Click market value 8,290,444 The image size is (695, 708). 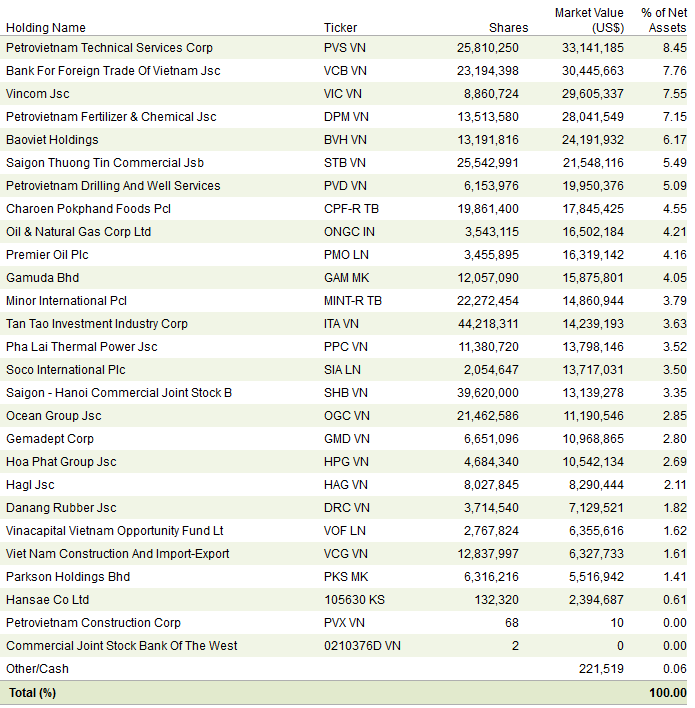[x=596, y=485]
